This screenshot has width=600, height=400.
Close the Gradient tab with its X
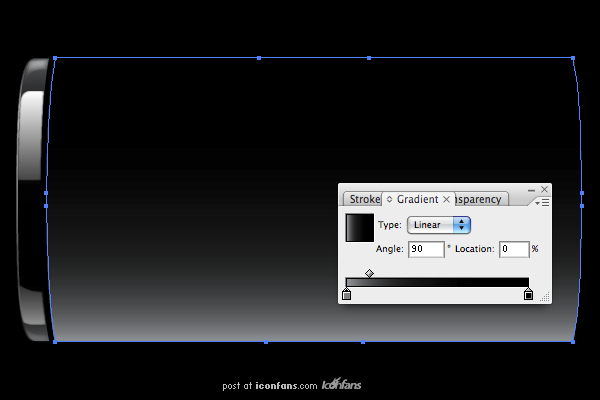[447, 199]
